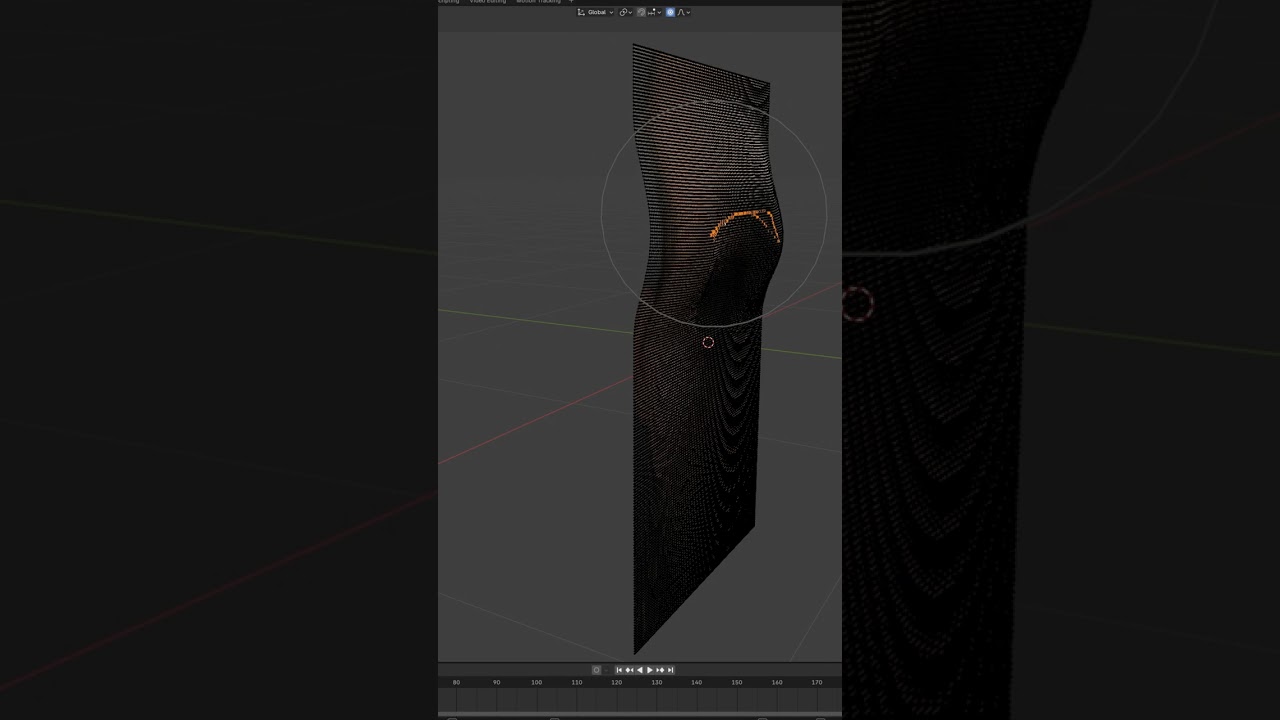The height and width of the screenshot is (720, 1280).
Task: Jump to the next keyframe
Action: coord(660,670)
